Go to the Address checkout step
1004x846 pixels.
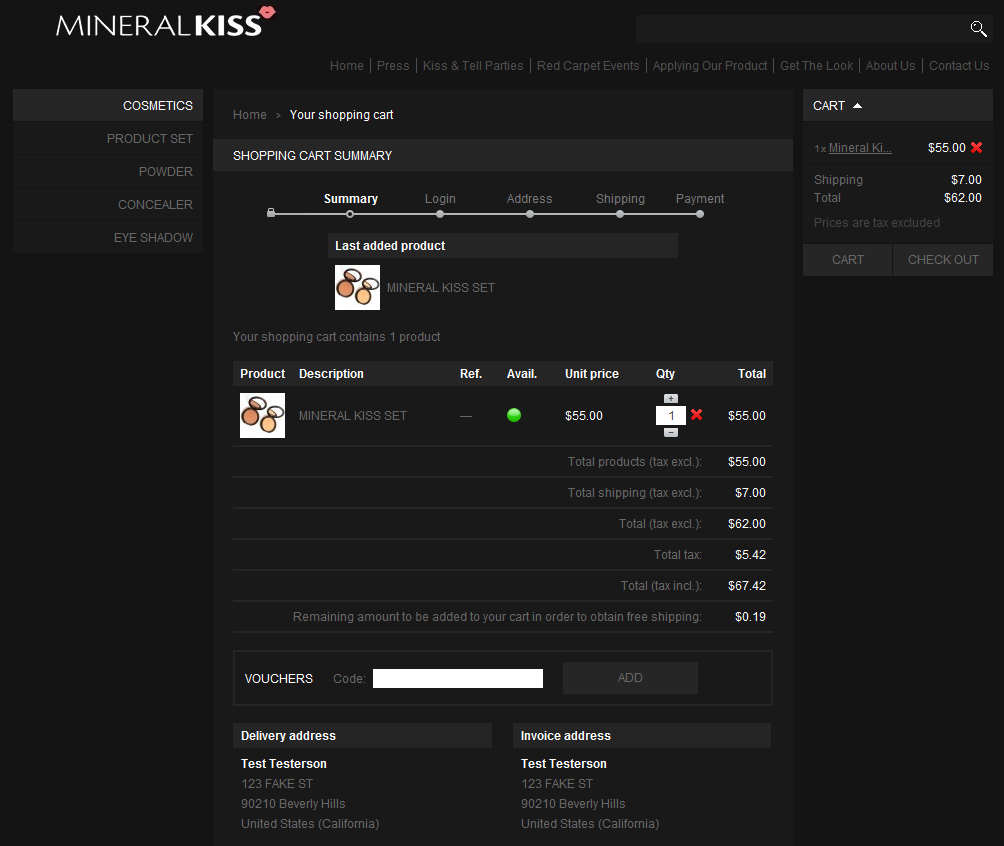tap(530, 199)
